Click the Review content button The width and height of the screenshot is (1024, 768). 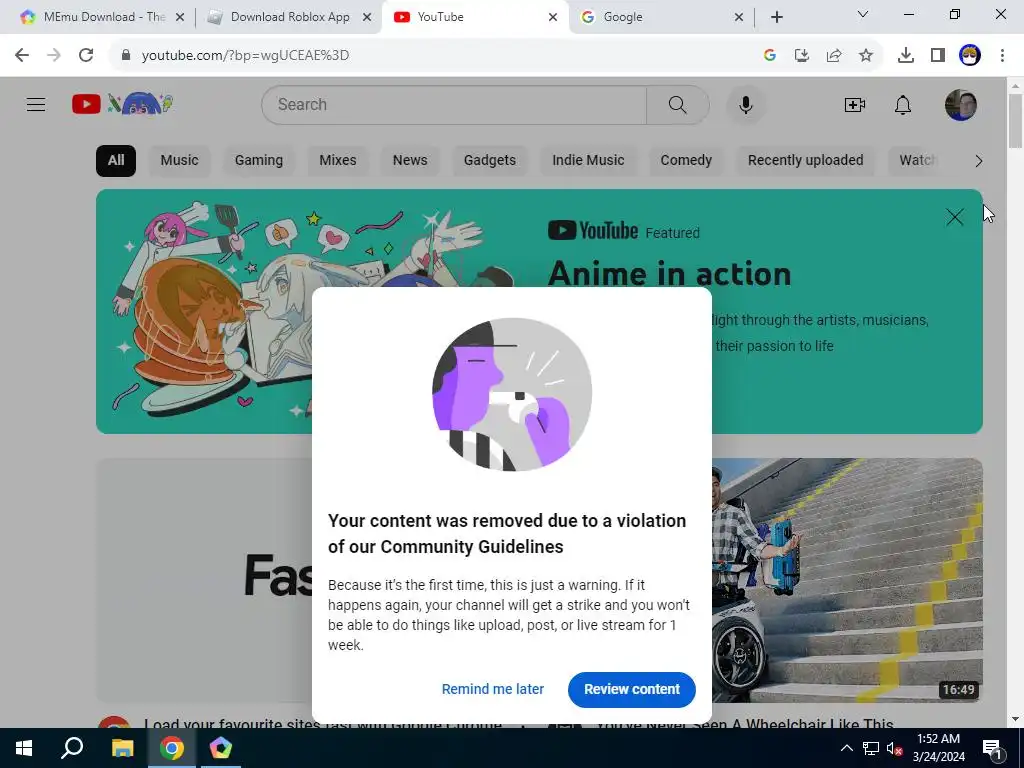click(632, 689)
